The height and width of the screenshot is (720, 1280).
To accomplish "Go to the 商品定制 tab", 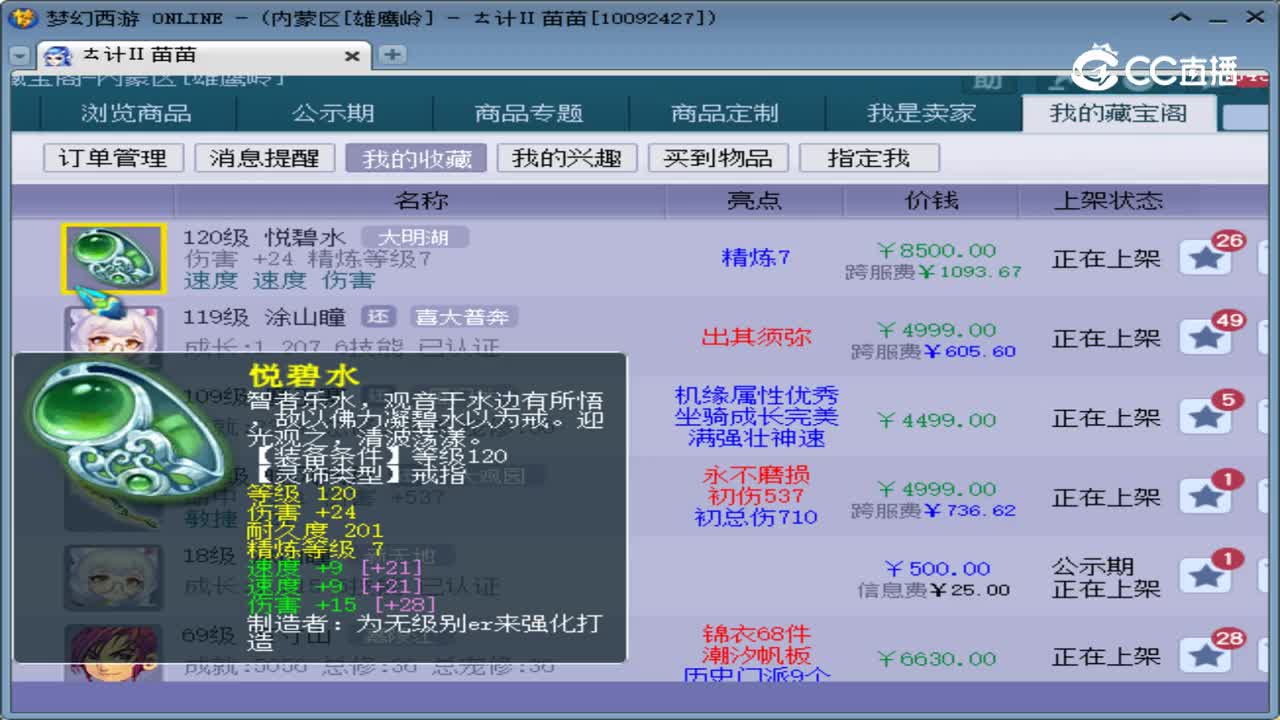I will click(725, 113).
